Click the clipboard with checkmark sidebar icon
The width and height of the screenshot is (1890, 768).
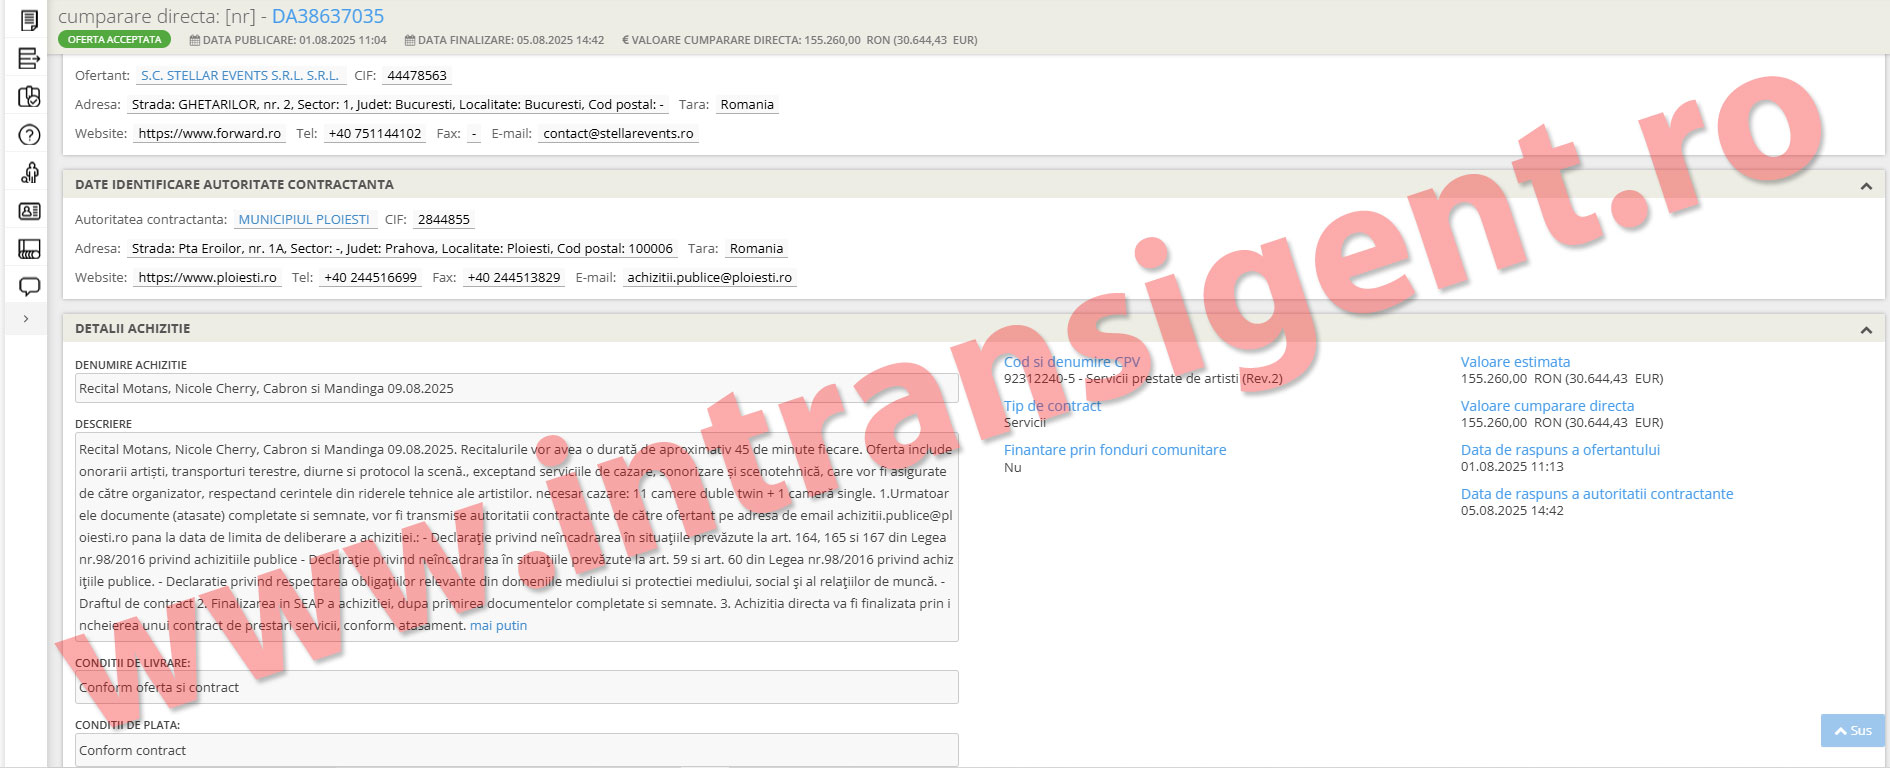pos(29,97)
